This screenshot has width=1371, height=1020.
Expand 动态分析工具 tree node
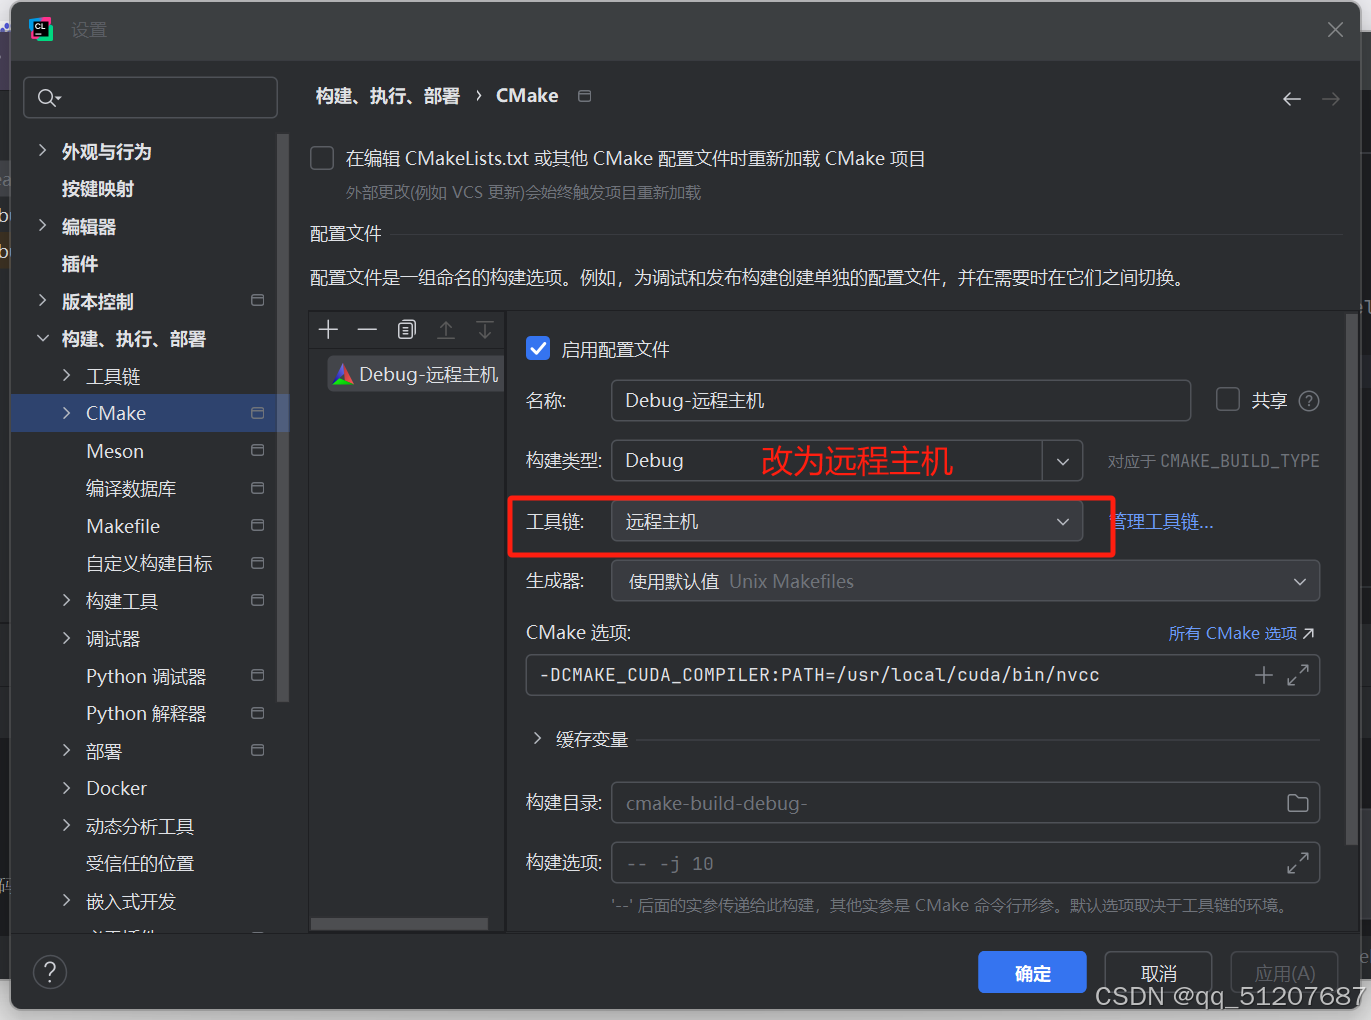tap(66, 825)
